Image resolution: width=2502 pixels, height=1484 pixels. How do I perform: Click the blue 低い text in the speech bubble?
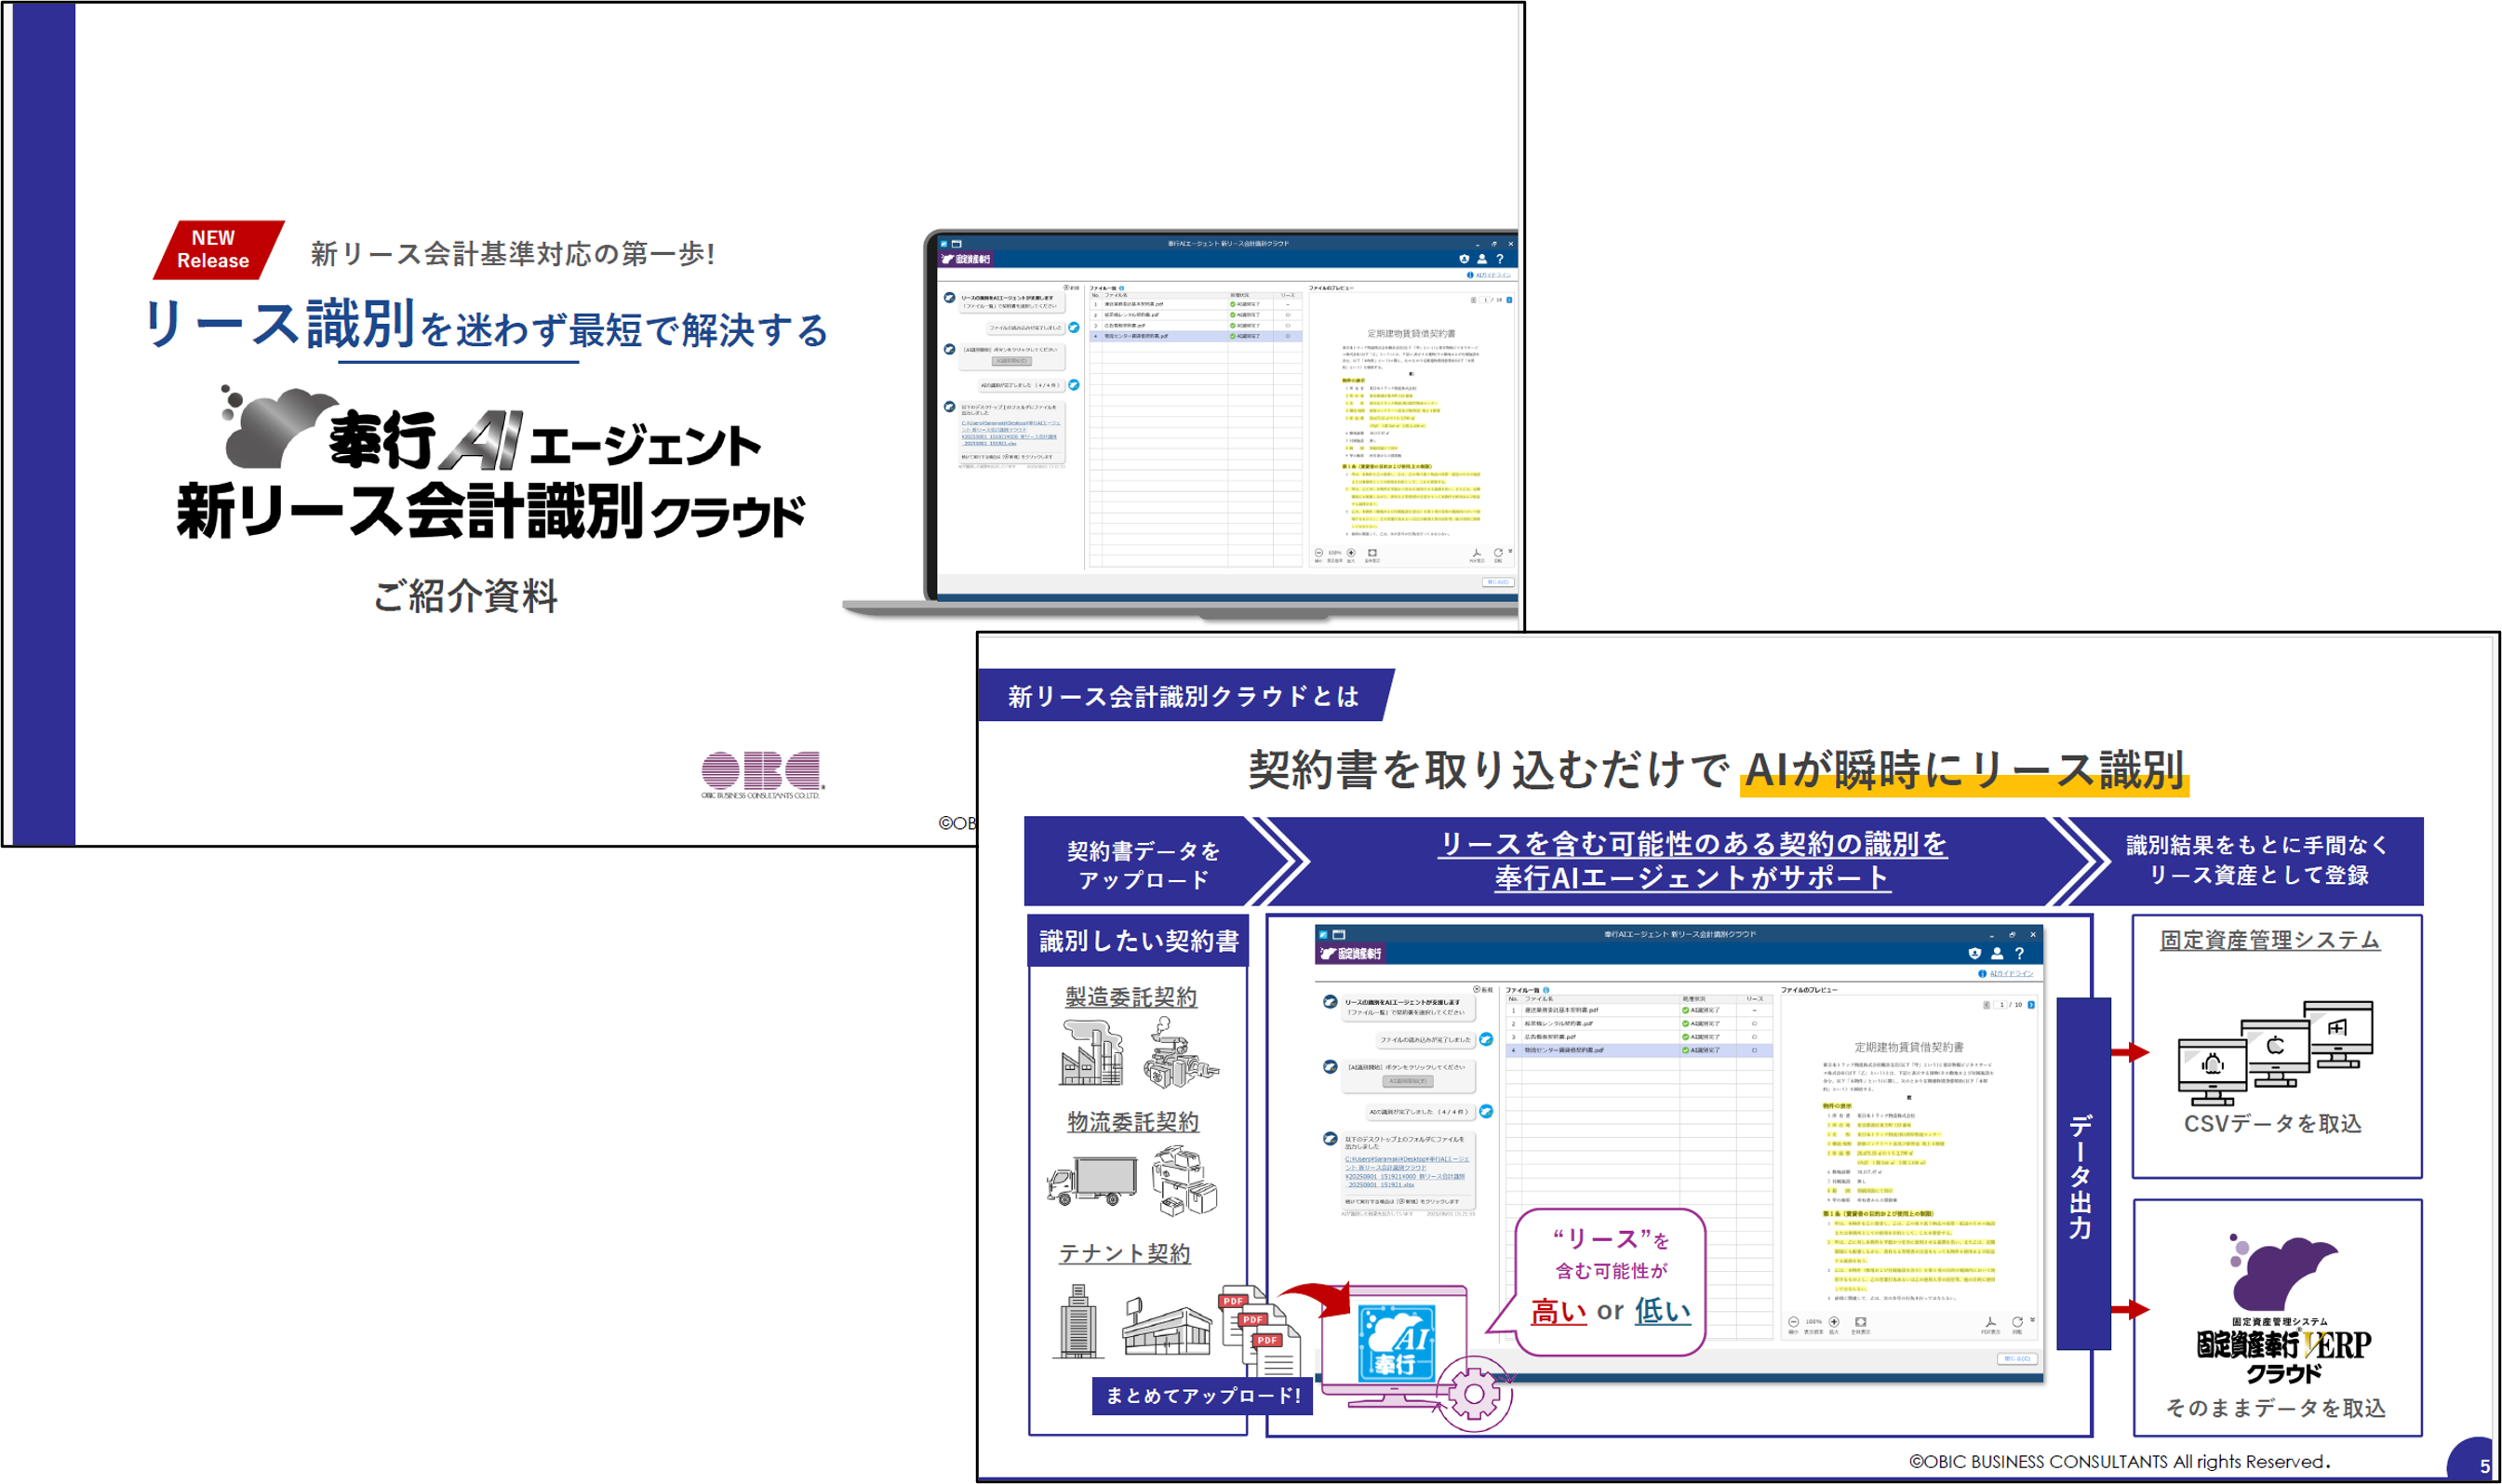pyautogui.click(x=1663, y=1311)
